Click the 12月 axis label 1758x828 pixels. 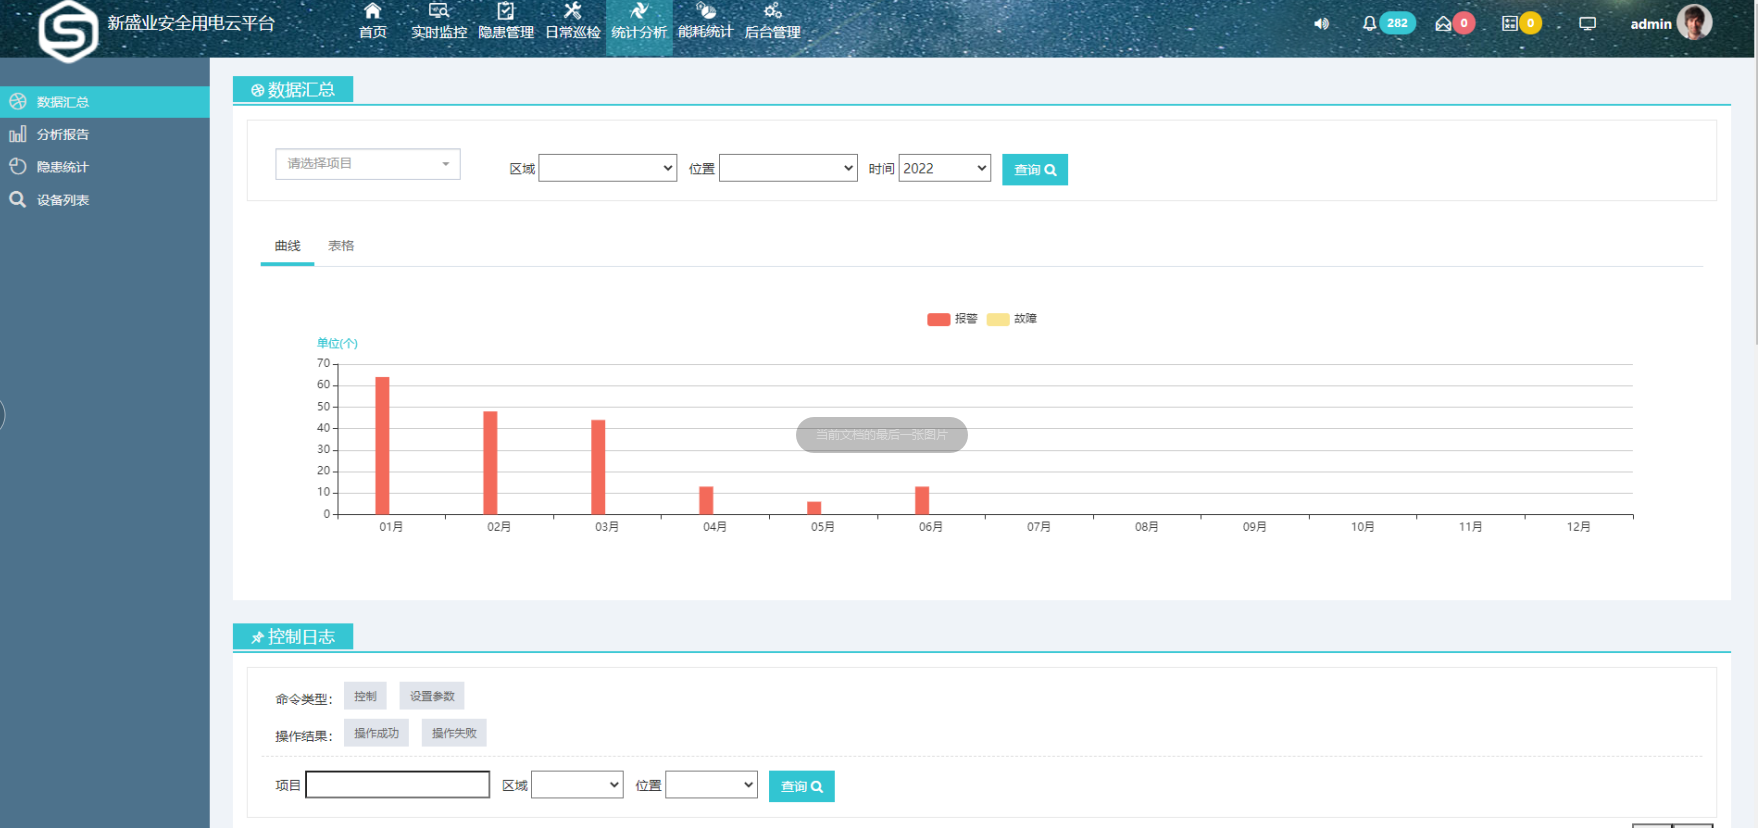[1579, 527]
